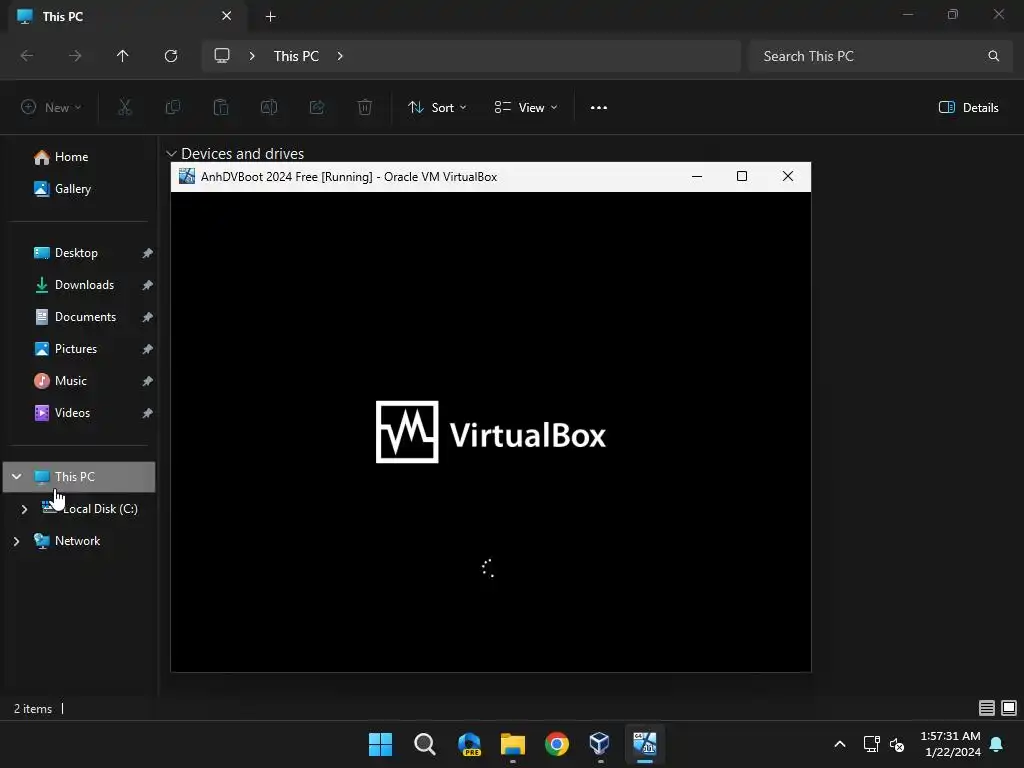Open taskbar Search
Image resolution: width=1024 pixels, height=768 pixels.
424,744
